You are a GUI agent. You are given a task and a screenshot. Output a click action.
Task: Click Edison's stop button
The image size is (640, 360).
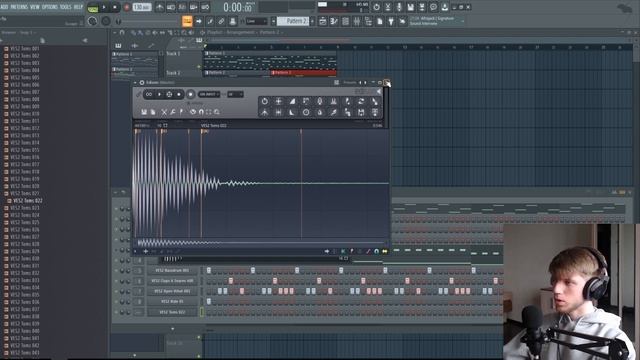point(179,94)
